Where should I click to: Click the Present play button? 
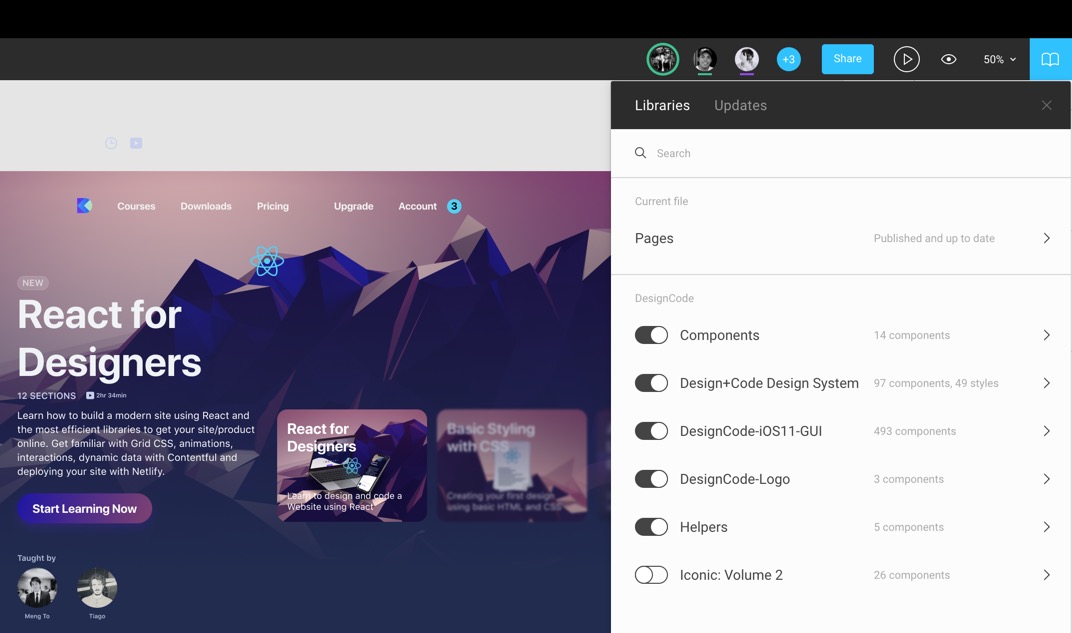tap(907, 59)
